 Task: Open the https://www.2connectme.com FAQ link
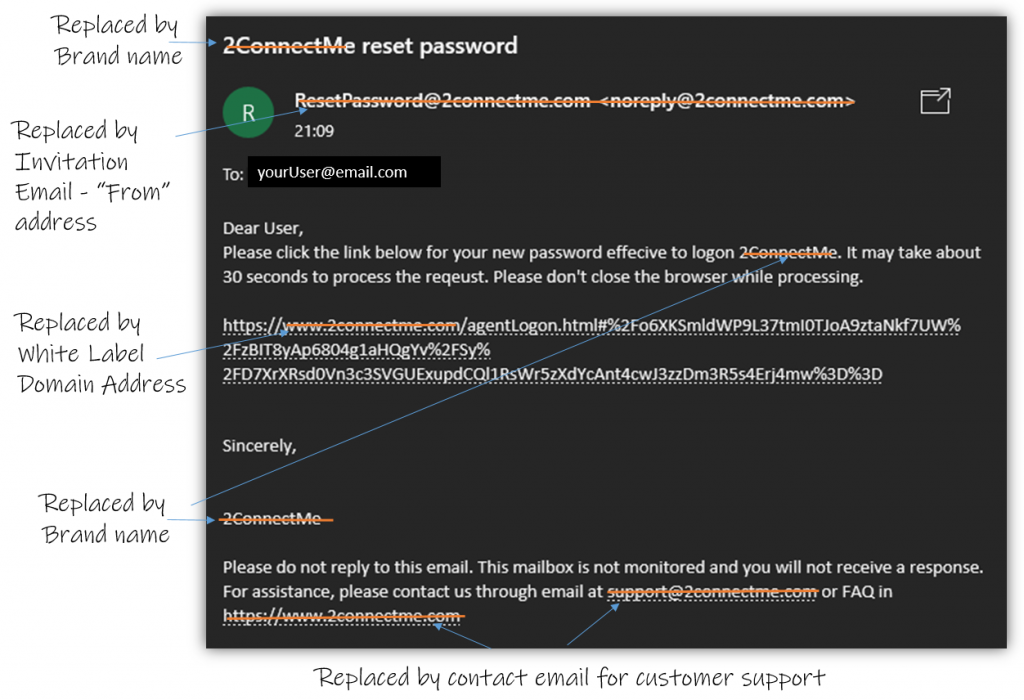point(342,616)
